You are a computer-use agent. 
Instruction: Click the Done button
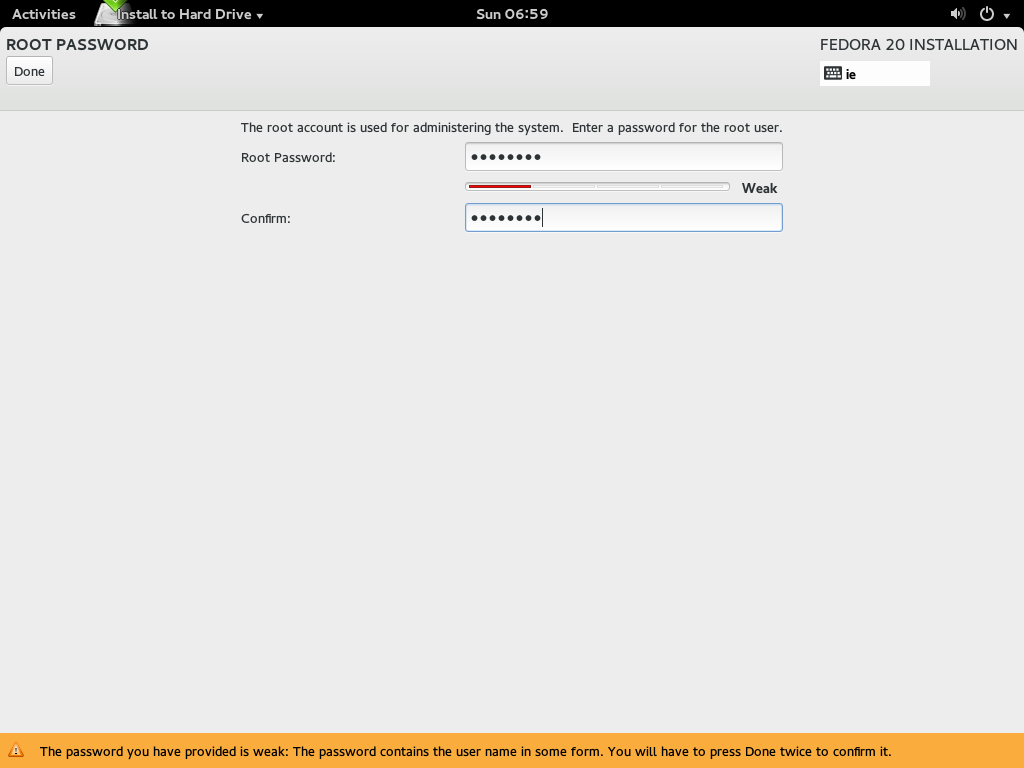point(29,71)
